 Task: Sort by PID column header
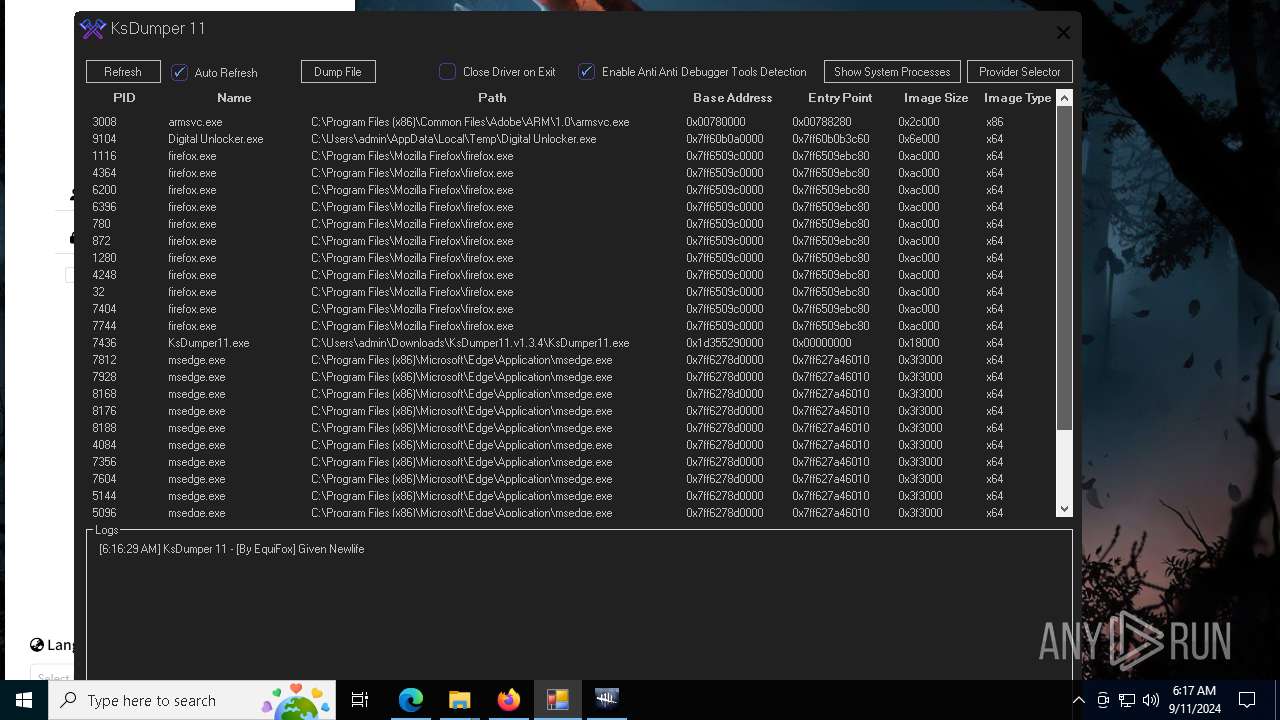124,98
